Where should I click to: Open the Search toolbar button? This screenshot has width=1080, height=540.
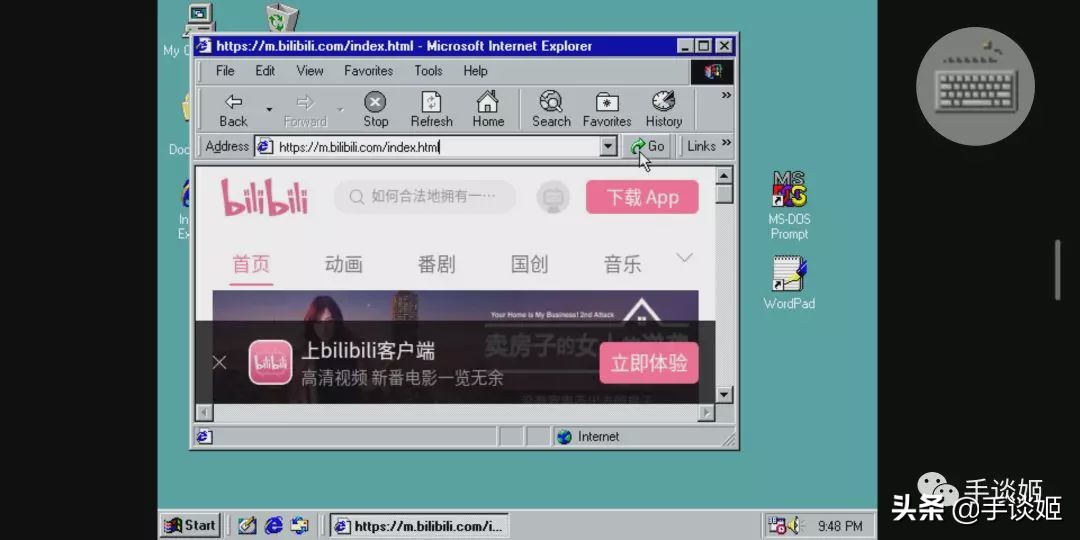[x=551, y=109]
